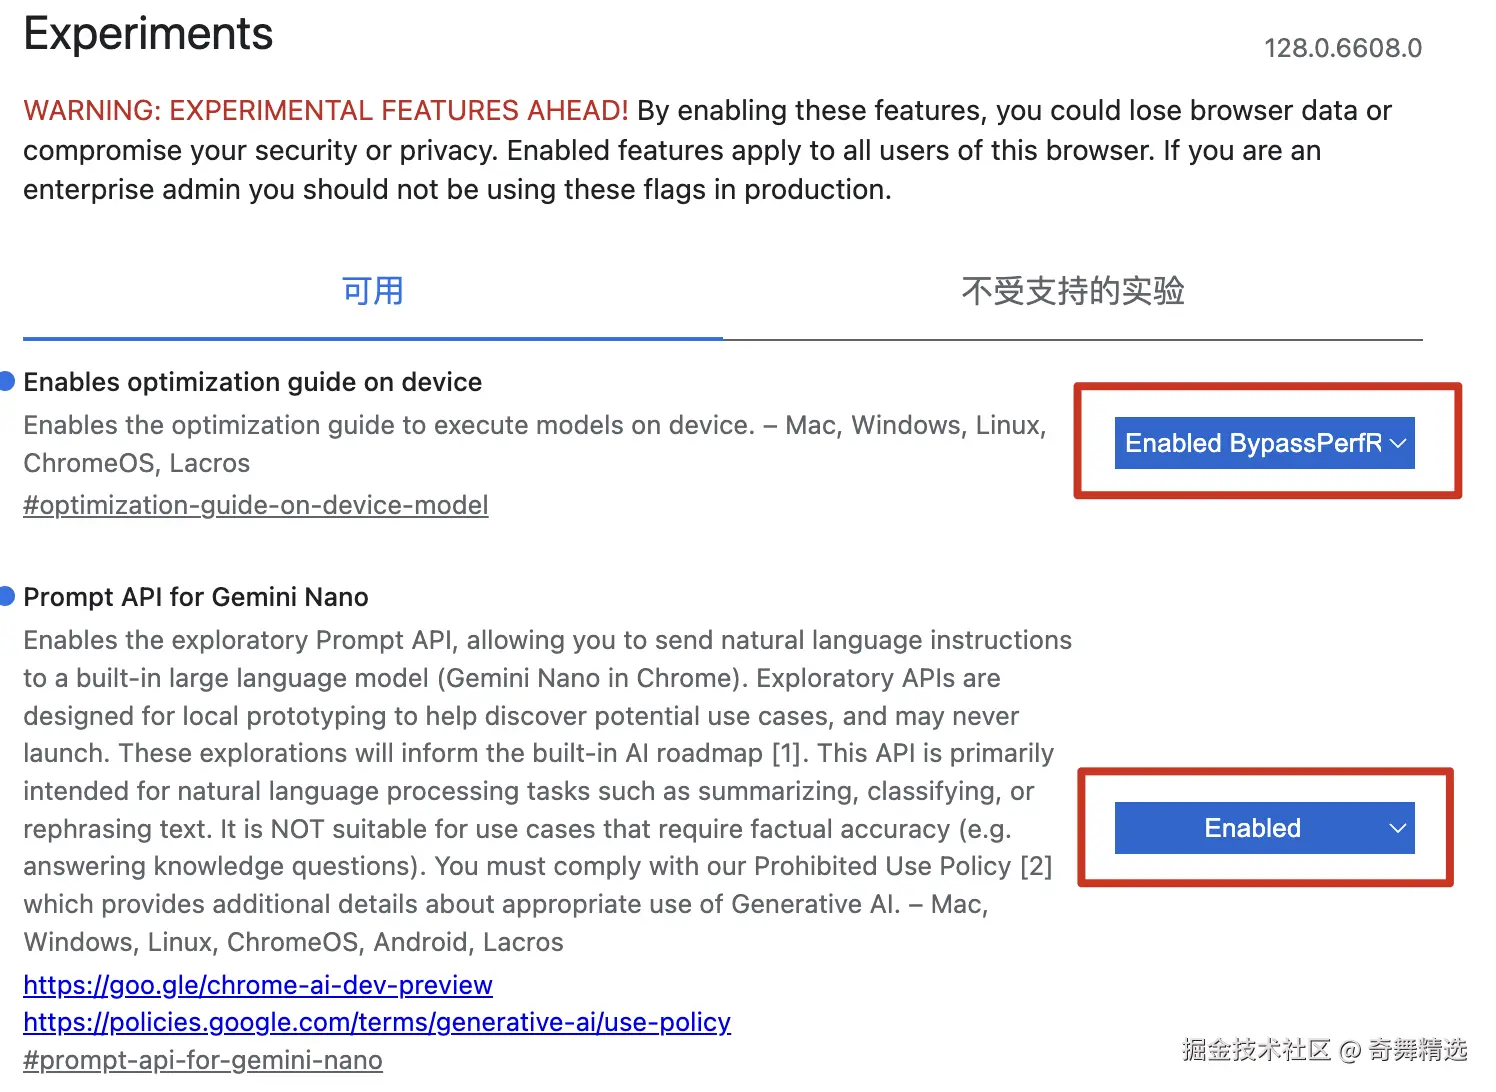Image resolution: width=1496 pixels, height=1092 pixels.
Task: Click the blue dot beside optimization guide flag
Action: 7,381
